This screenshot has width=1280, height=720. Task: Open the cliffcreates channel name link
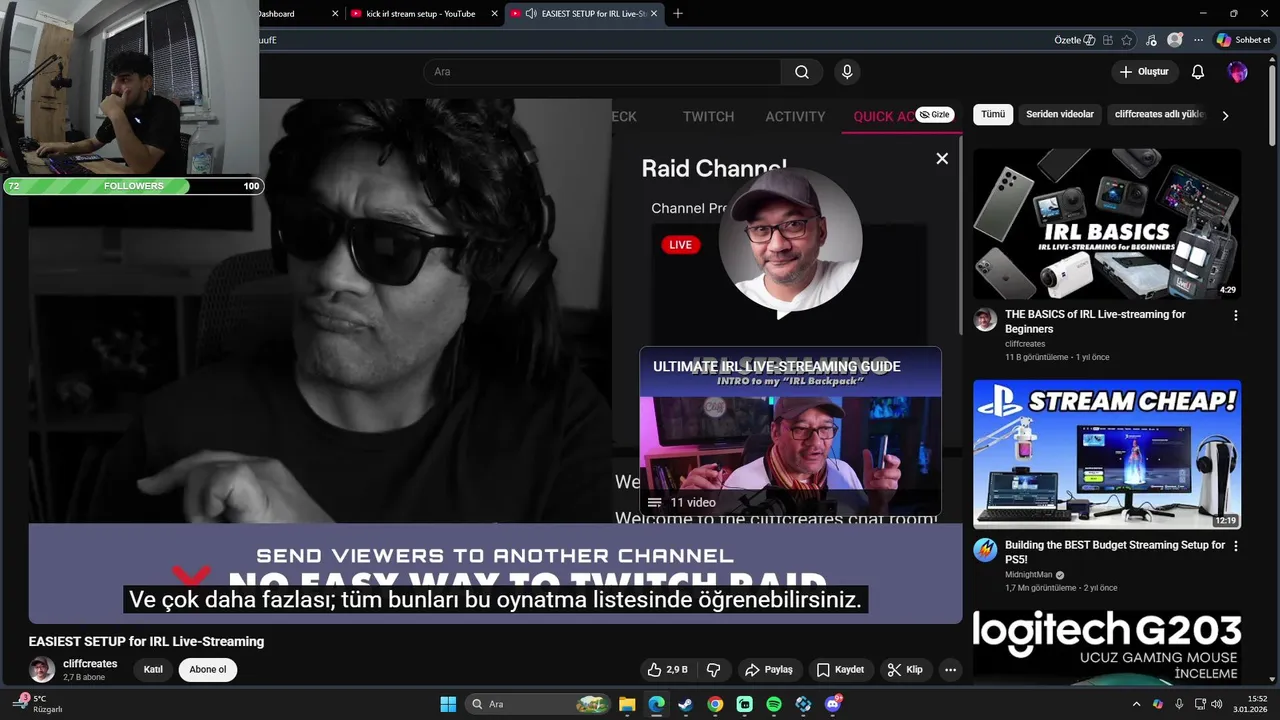pyautogui.click(x=90, y=663)
